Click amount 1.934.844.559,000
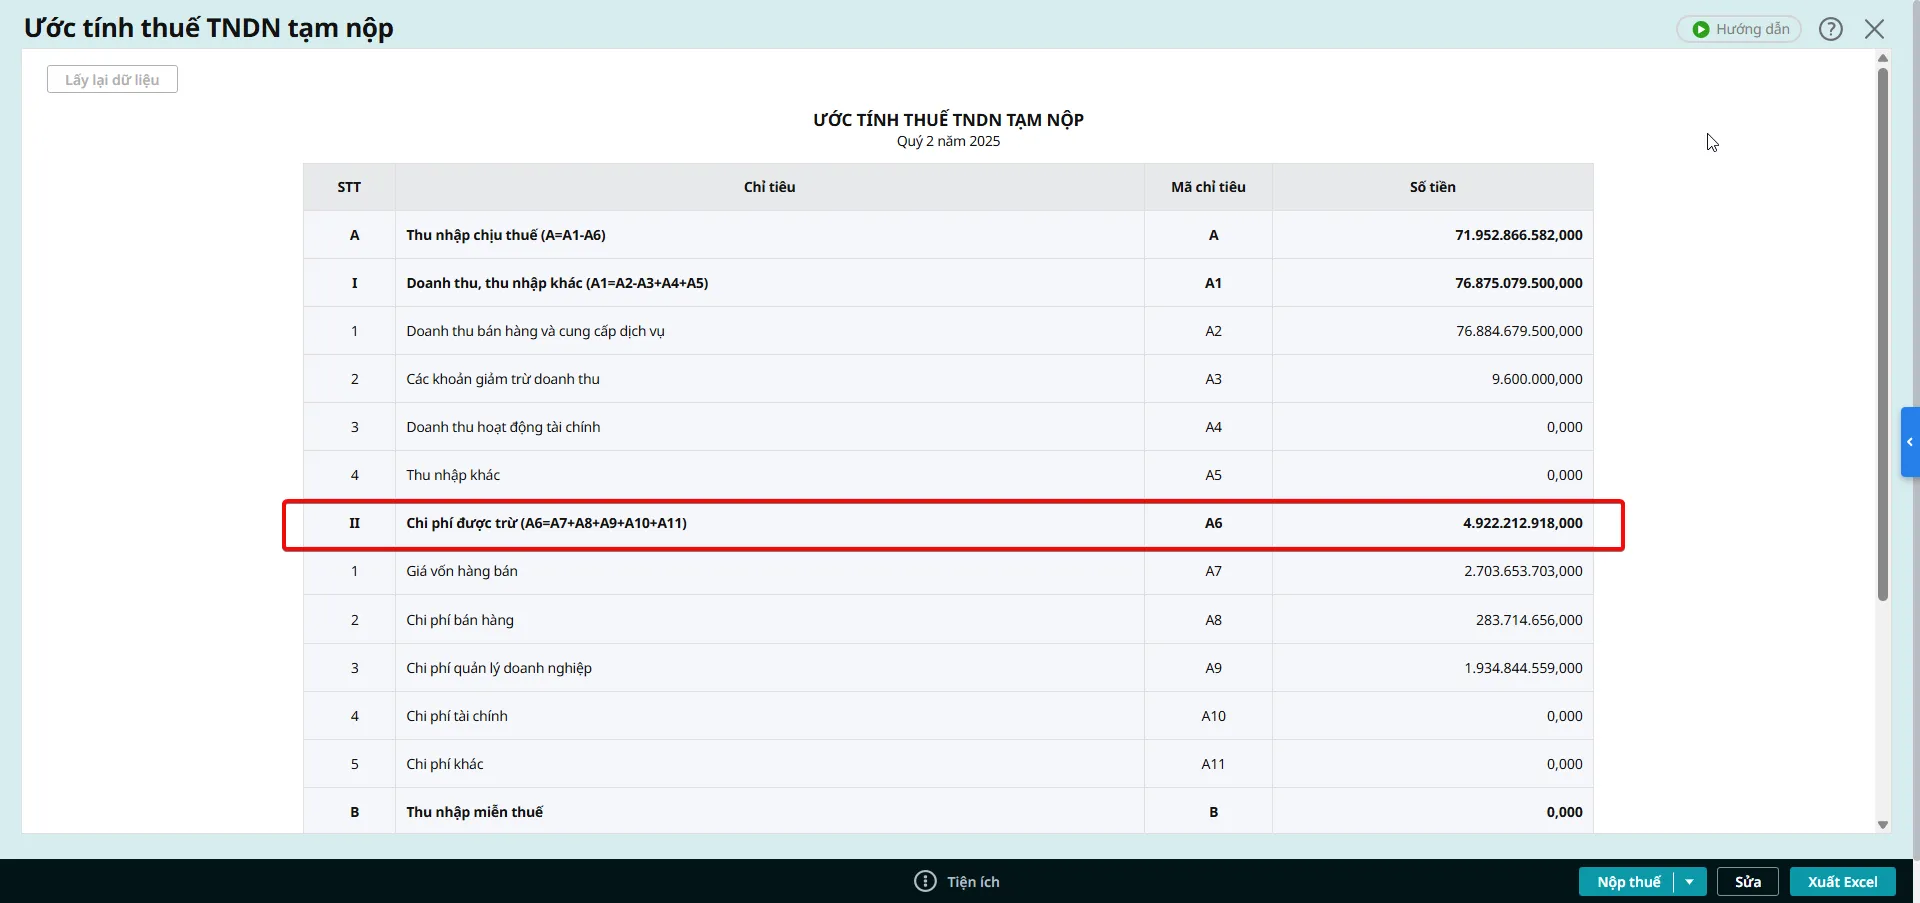1920x903 pixels. (x=1523, y=668)
